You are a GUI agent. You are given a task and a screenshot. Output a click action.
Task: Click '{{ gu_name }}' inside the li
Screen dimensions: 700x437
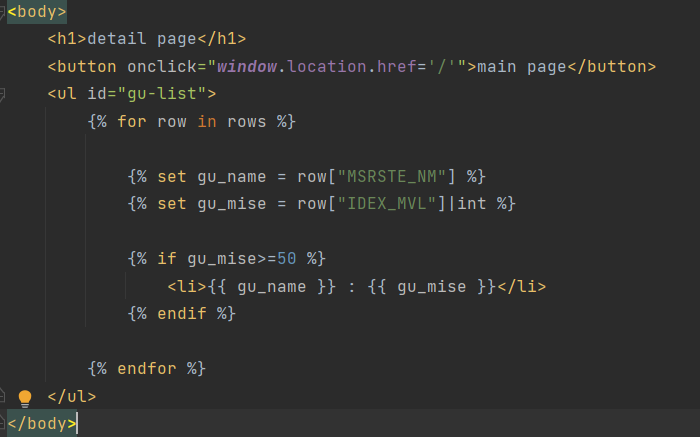click(271, 286)
